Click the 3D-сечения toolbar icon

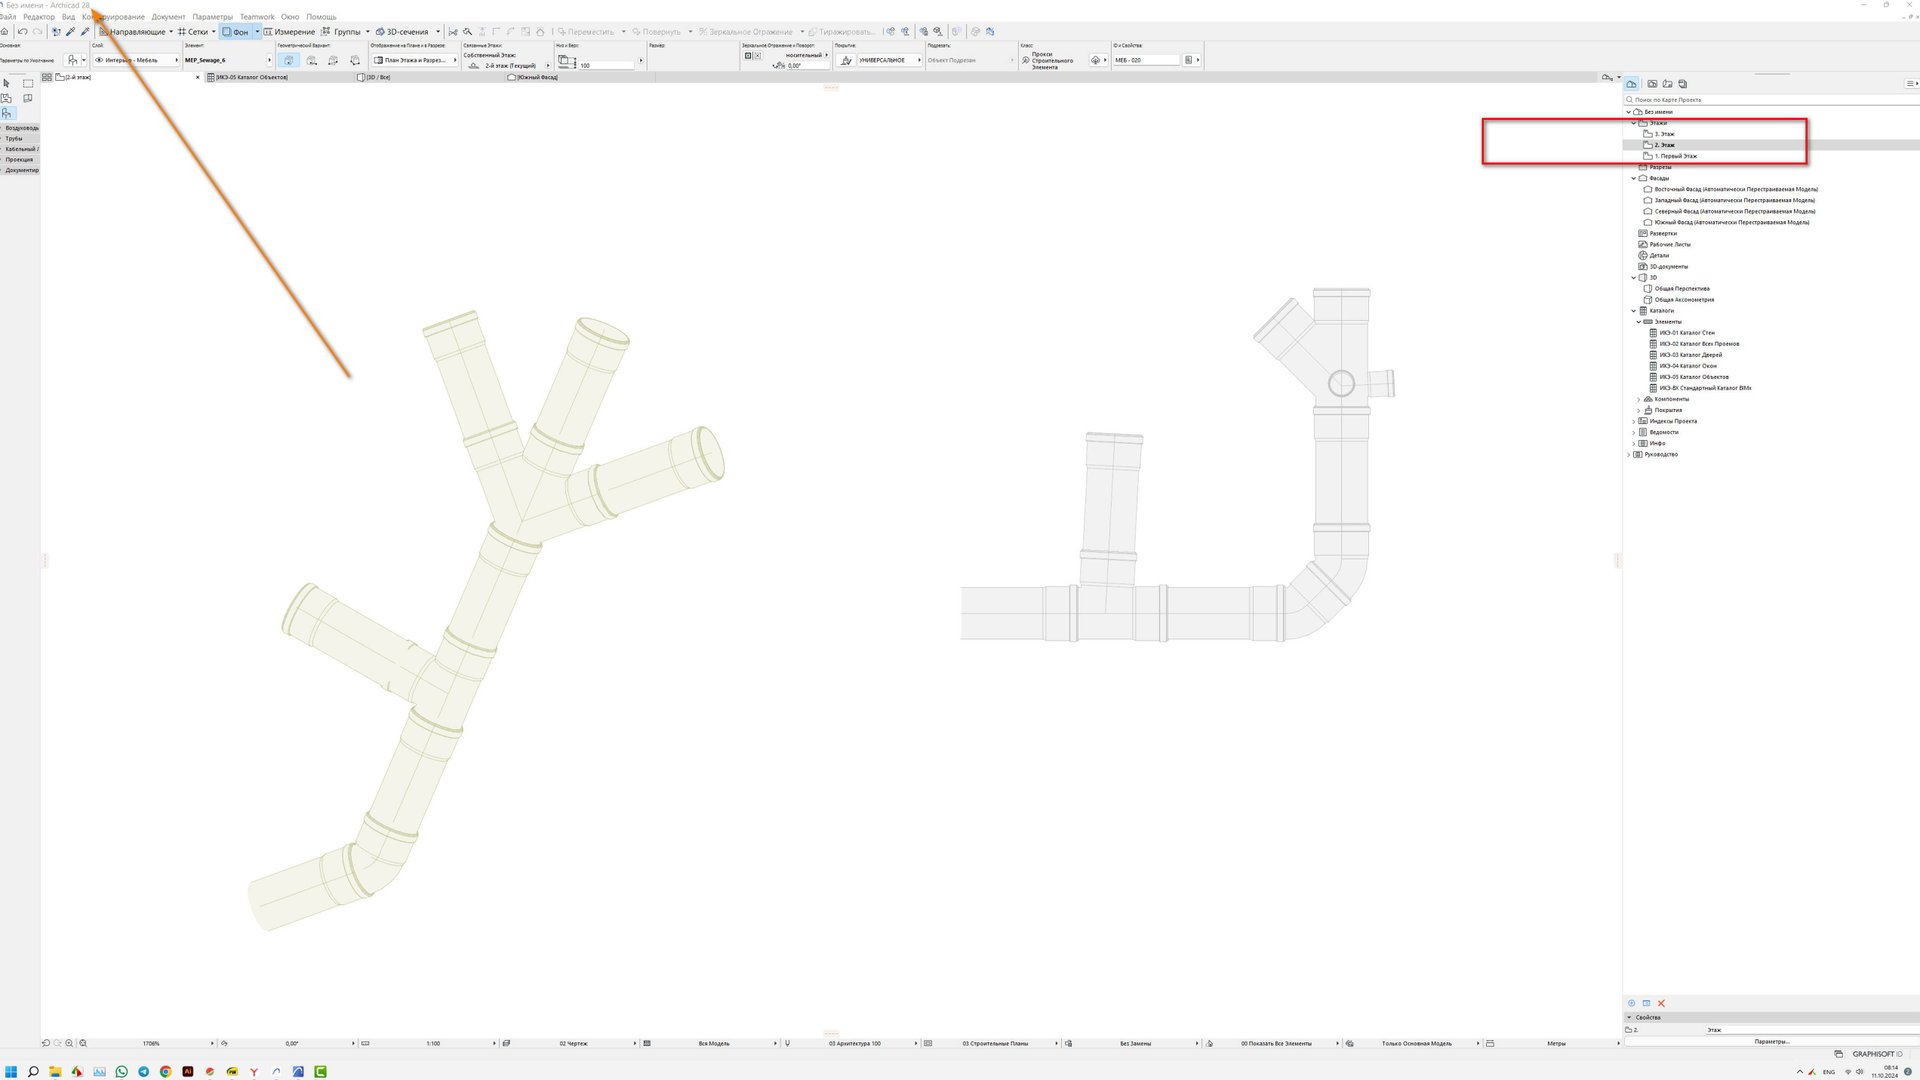(380, 32)
